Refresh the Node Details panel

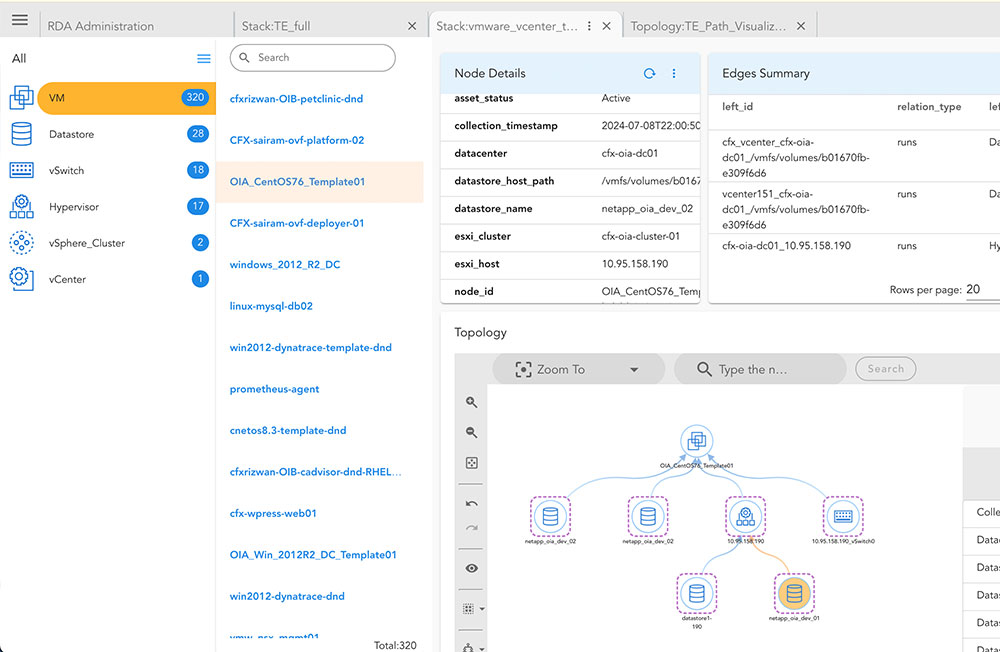[x=649, y=73]
